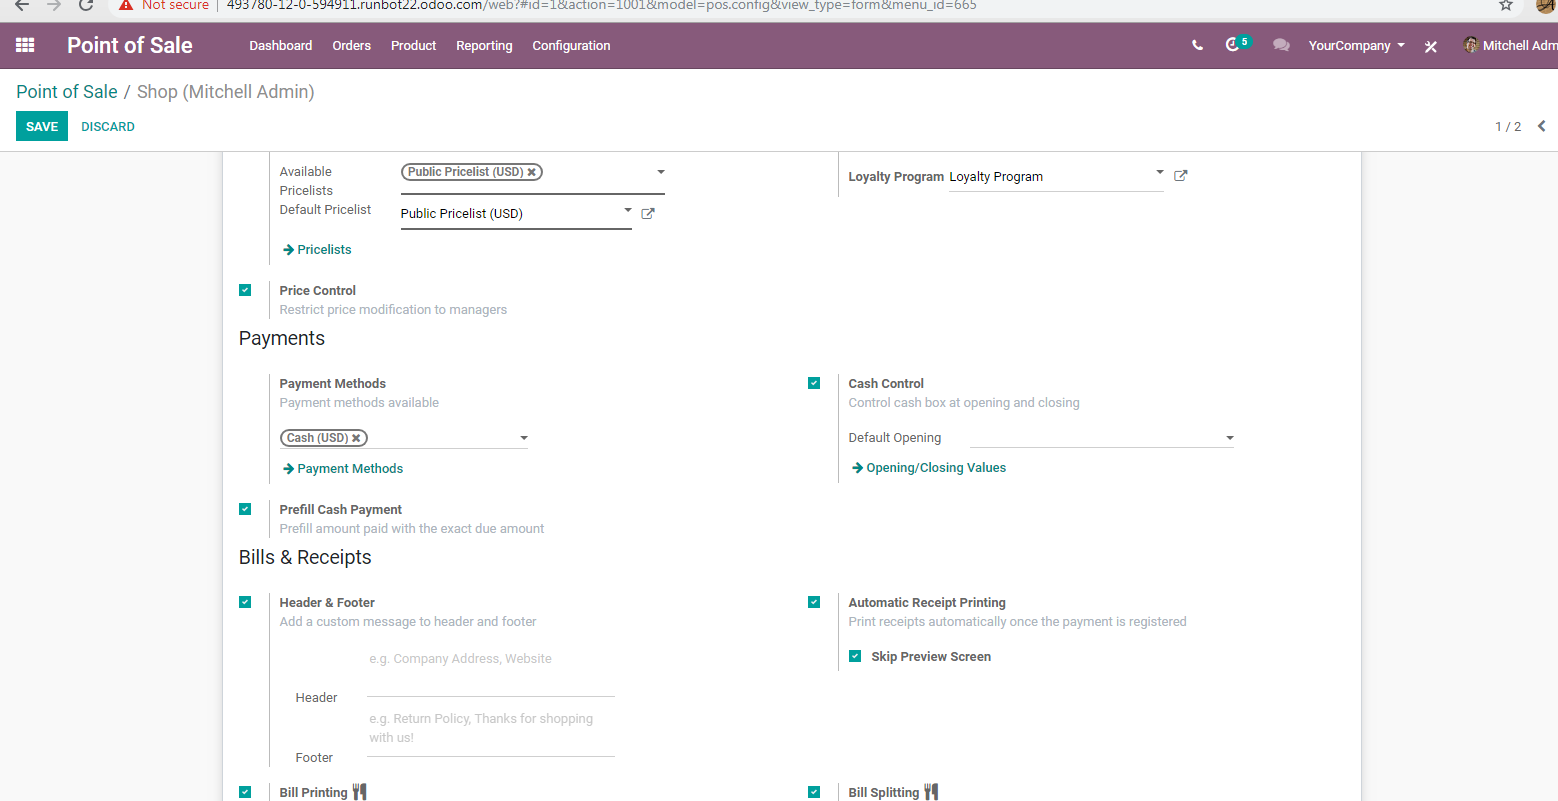Click browser forward arrow
This screenshot has width=1558, height=801.
[x=54, y=5]
